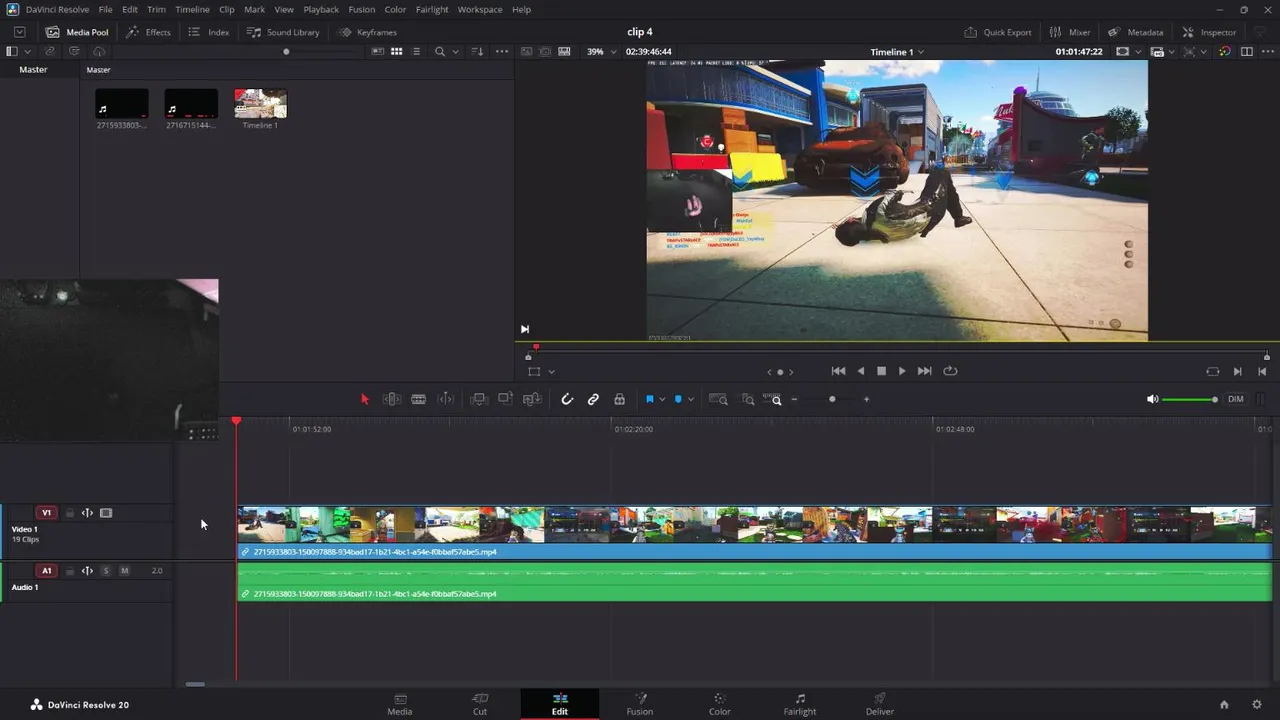Toggle linked selection chain icon

(x=593, y=399)
